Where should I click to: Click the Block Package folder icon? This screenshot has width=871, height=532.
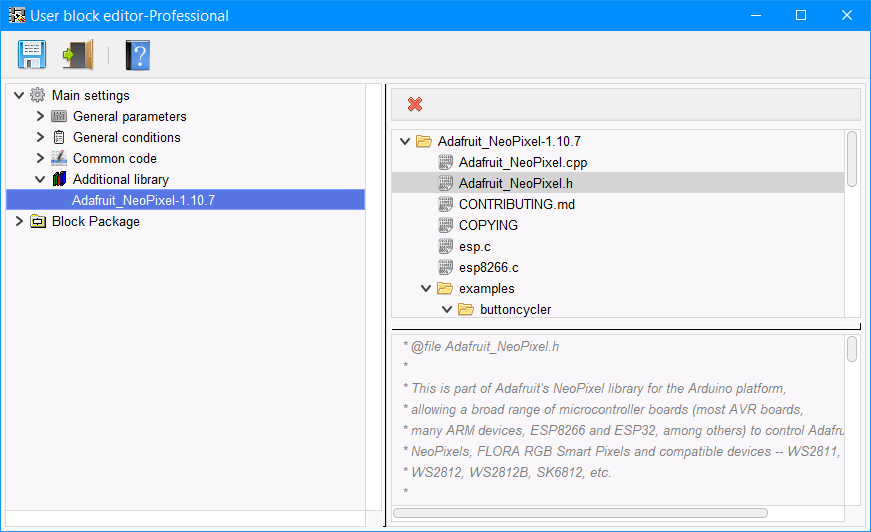tap(38, 221)
